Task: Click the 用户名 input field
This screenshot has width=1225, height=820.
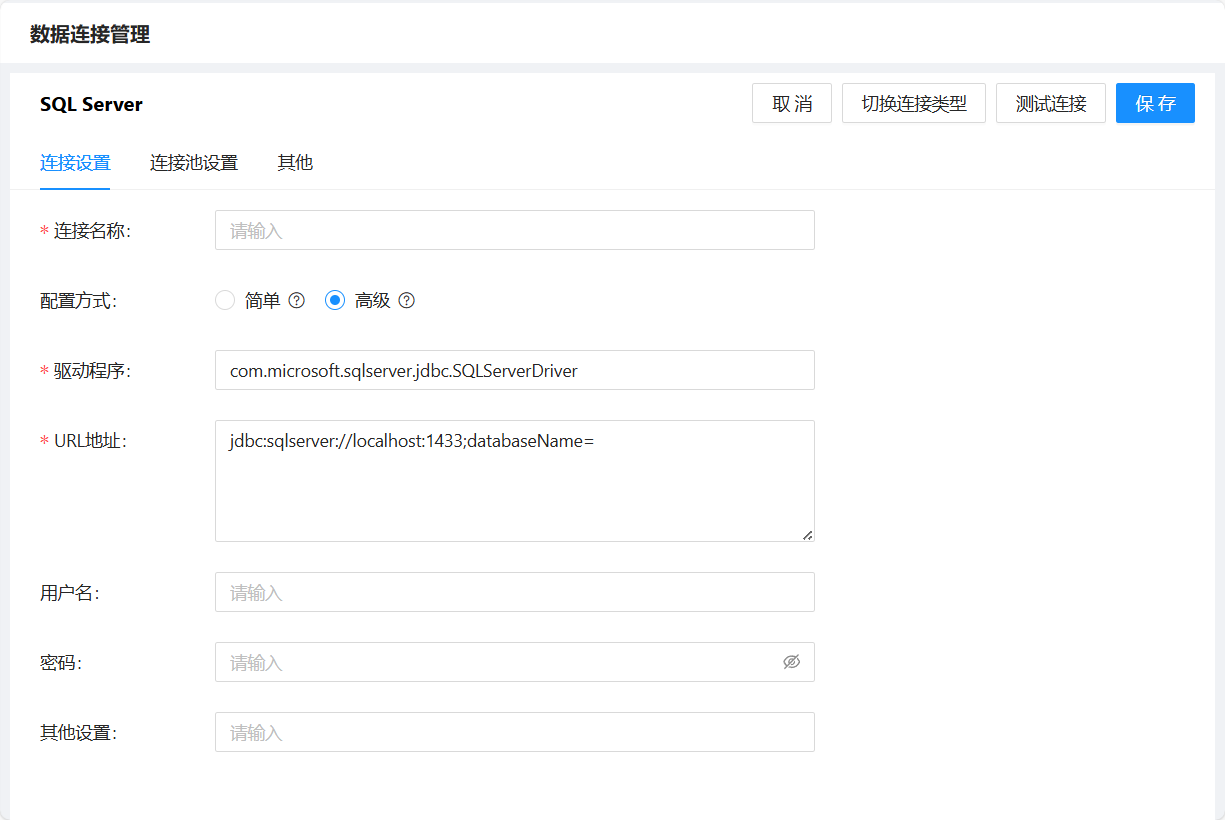Action: click(514, 592)
